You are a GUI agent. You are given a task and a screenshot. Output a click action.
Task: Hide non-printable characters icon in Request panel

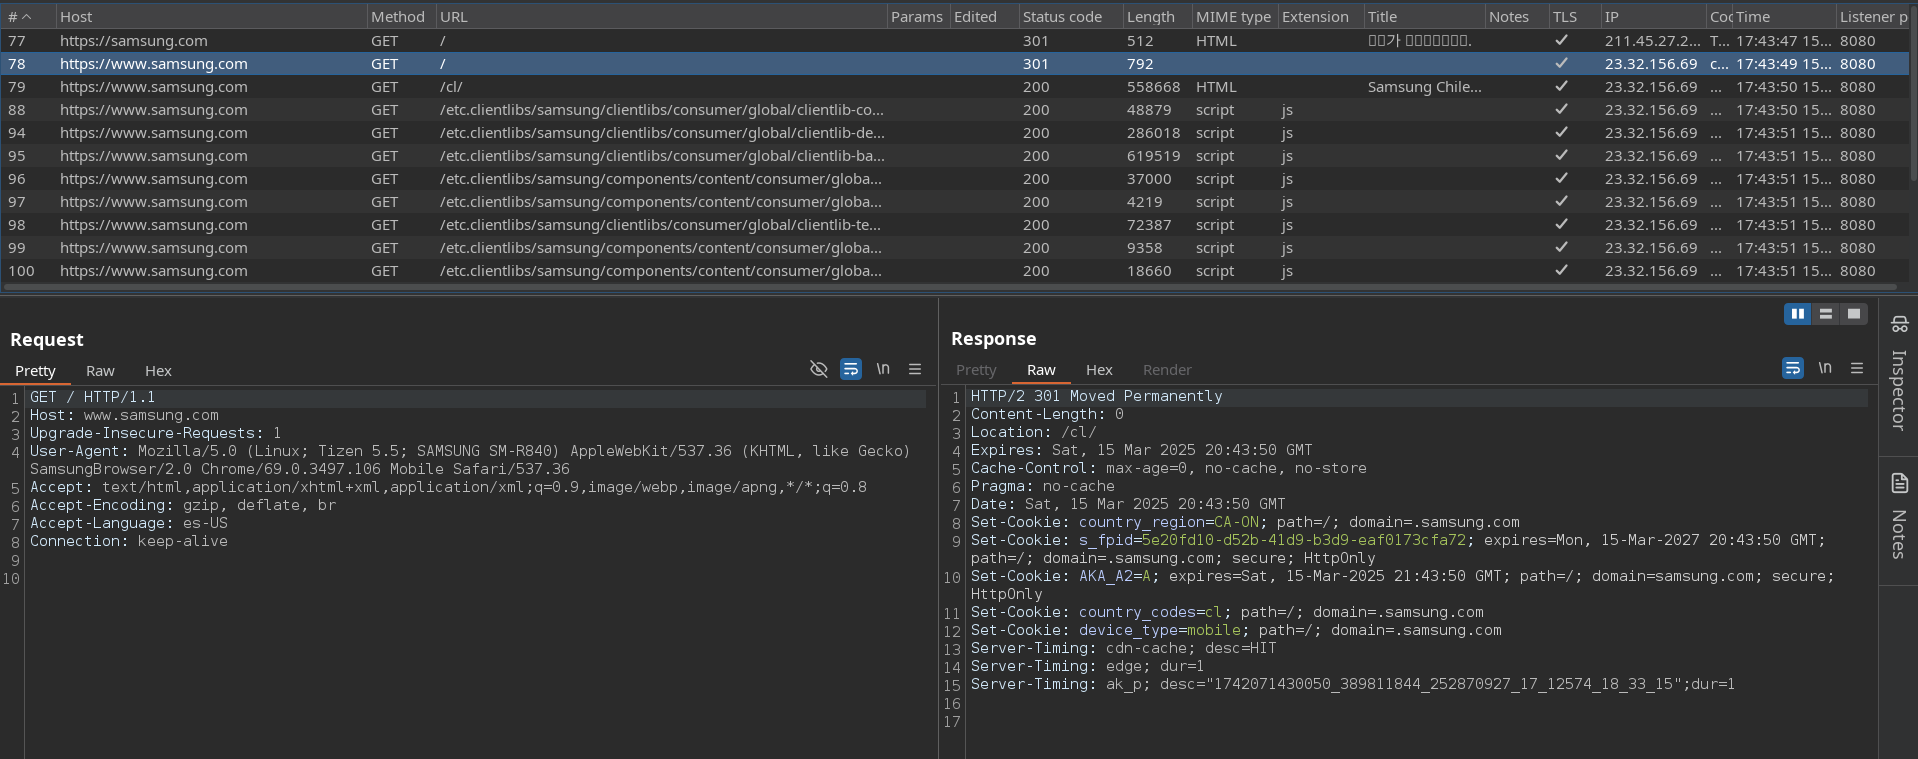pyautogui.click(x=818, y=369)
